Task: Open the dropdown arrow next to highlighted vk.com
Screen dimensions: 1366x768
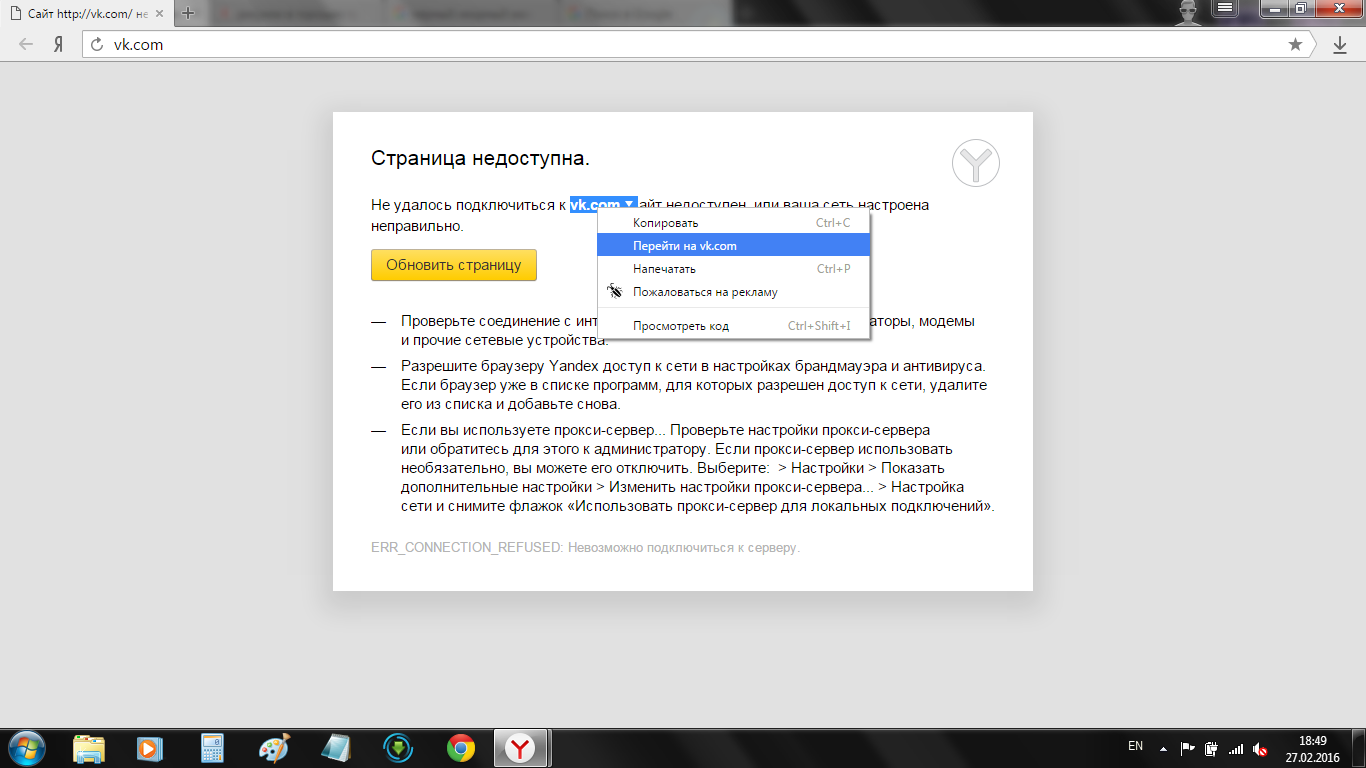Action: 629,204
